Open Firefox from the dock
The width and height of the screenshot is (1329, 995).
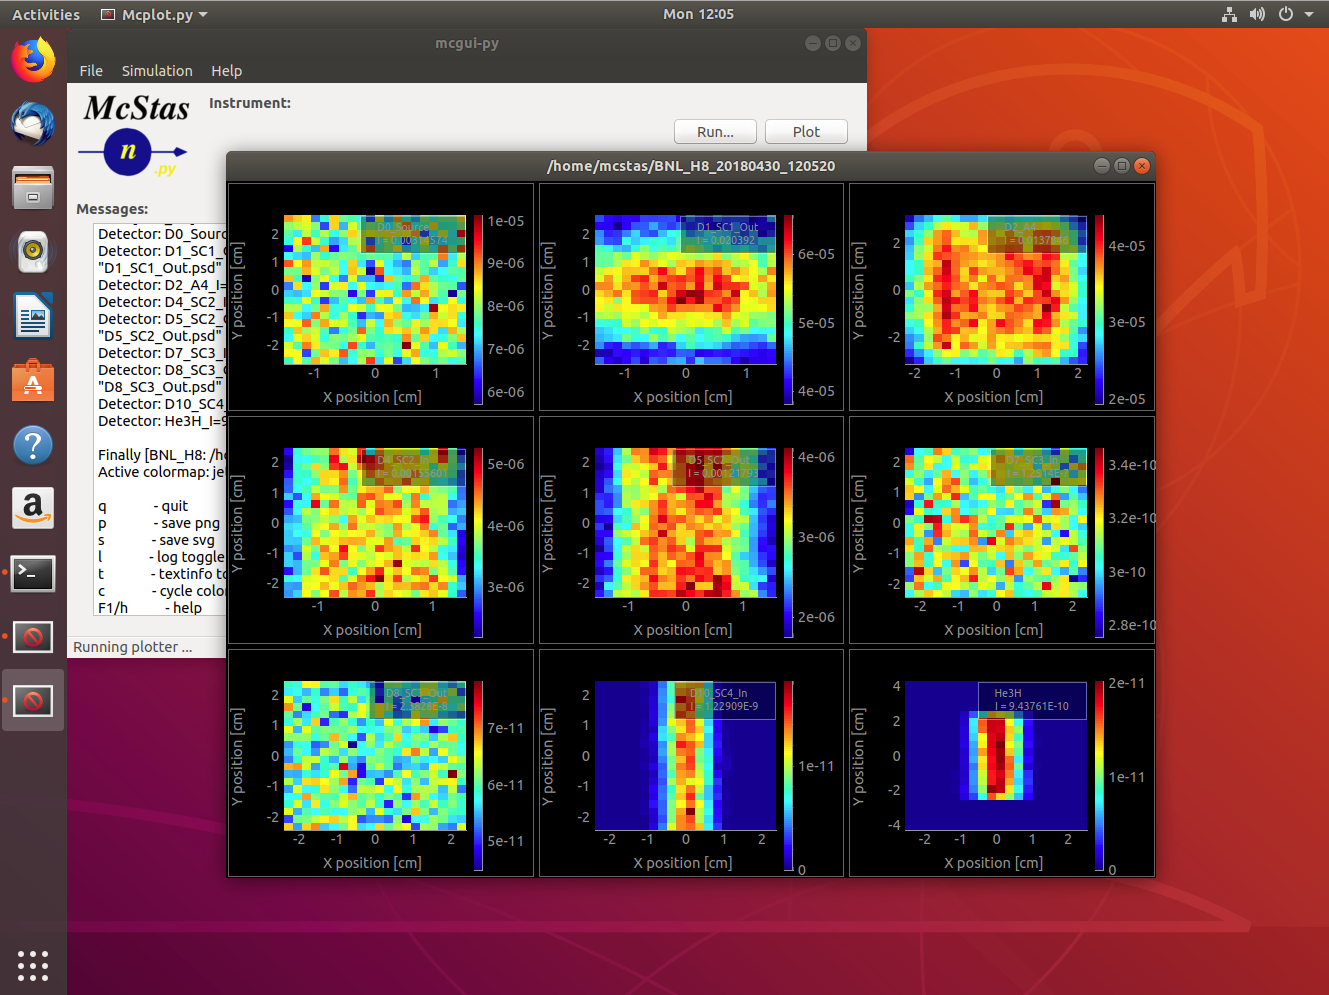33,60
